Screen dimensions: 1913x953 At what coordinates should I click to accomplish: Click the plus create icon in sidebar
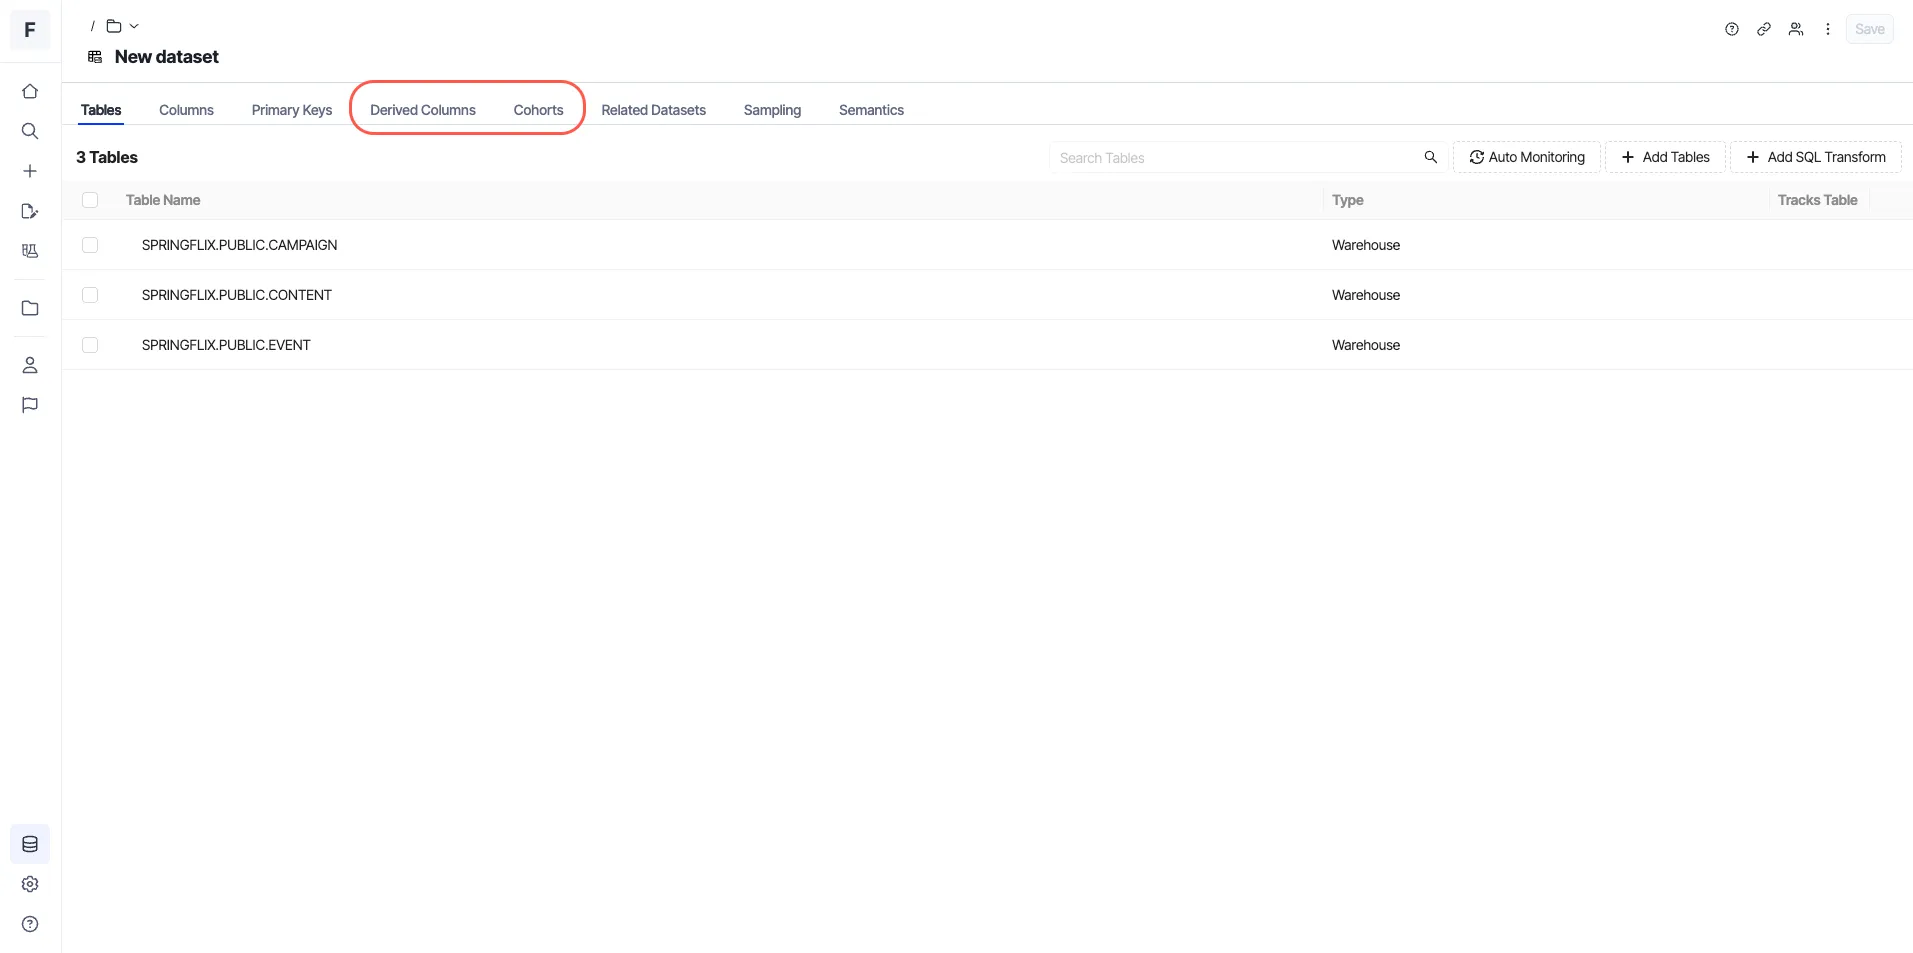30,171
